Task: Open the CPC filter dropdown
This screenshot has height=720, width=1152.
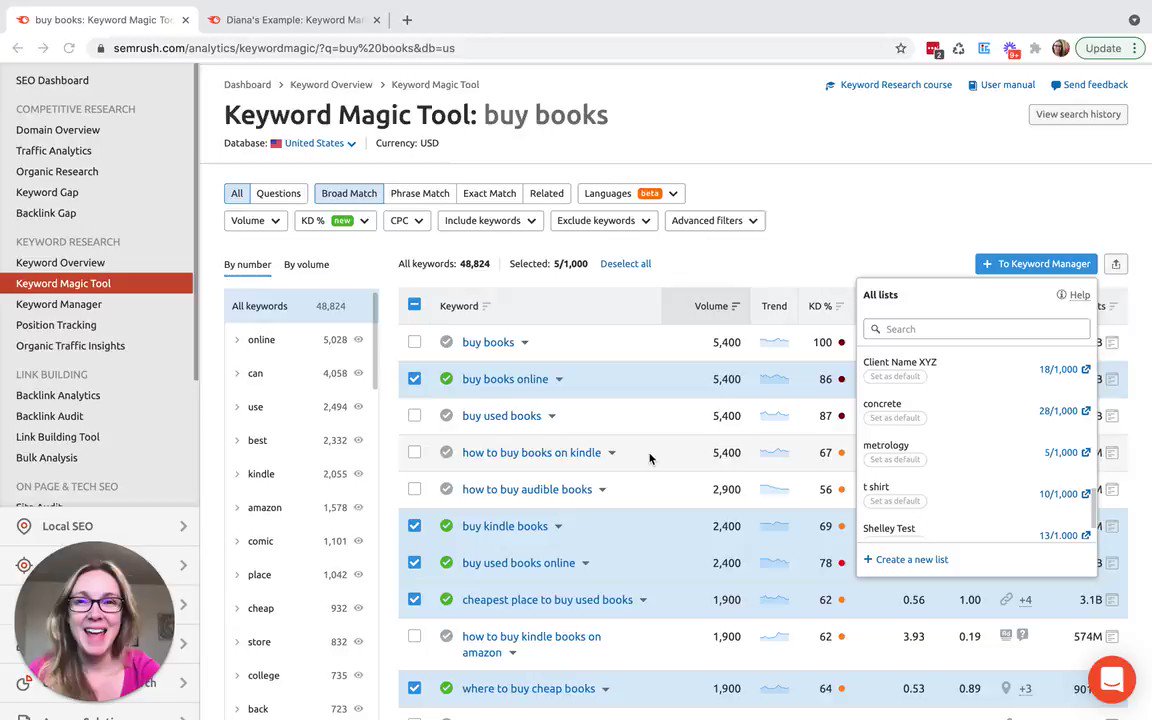Action: point(407,220)
